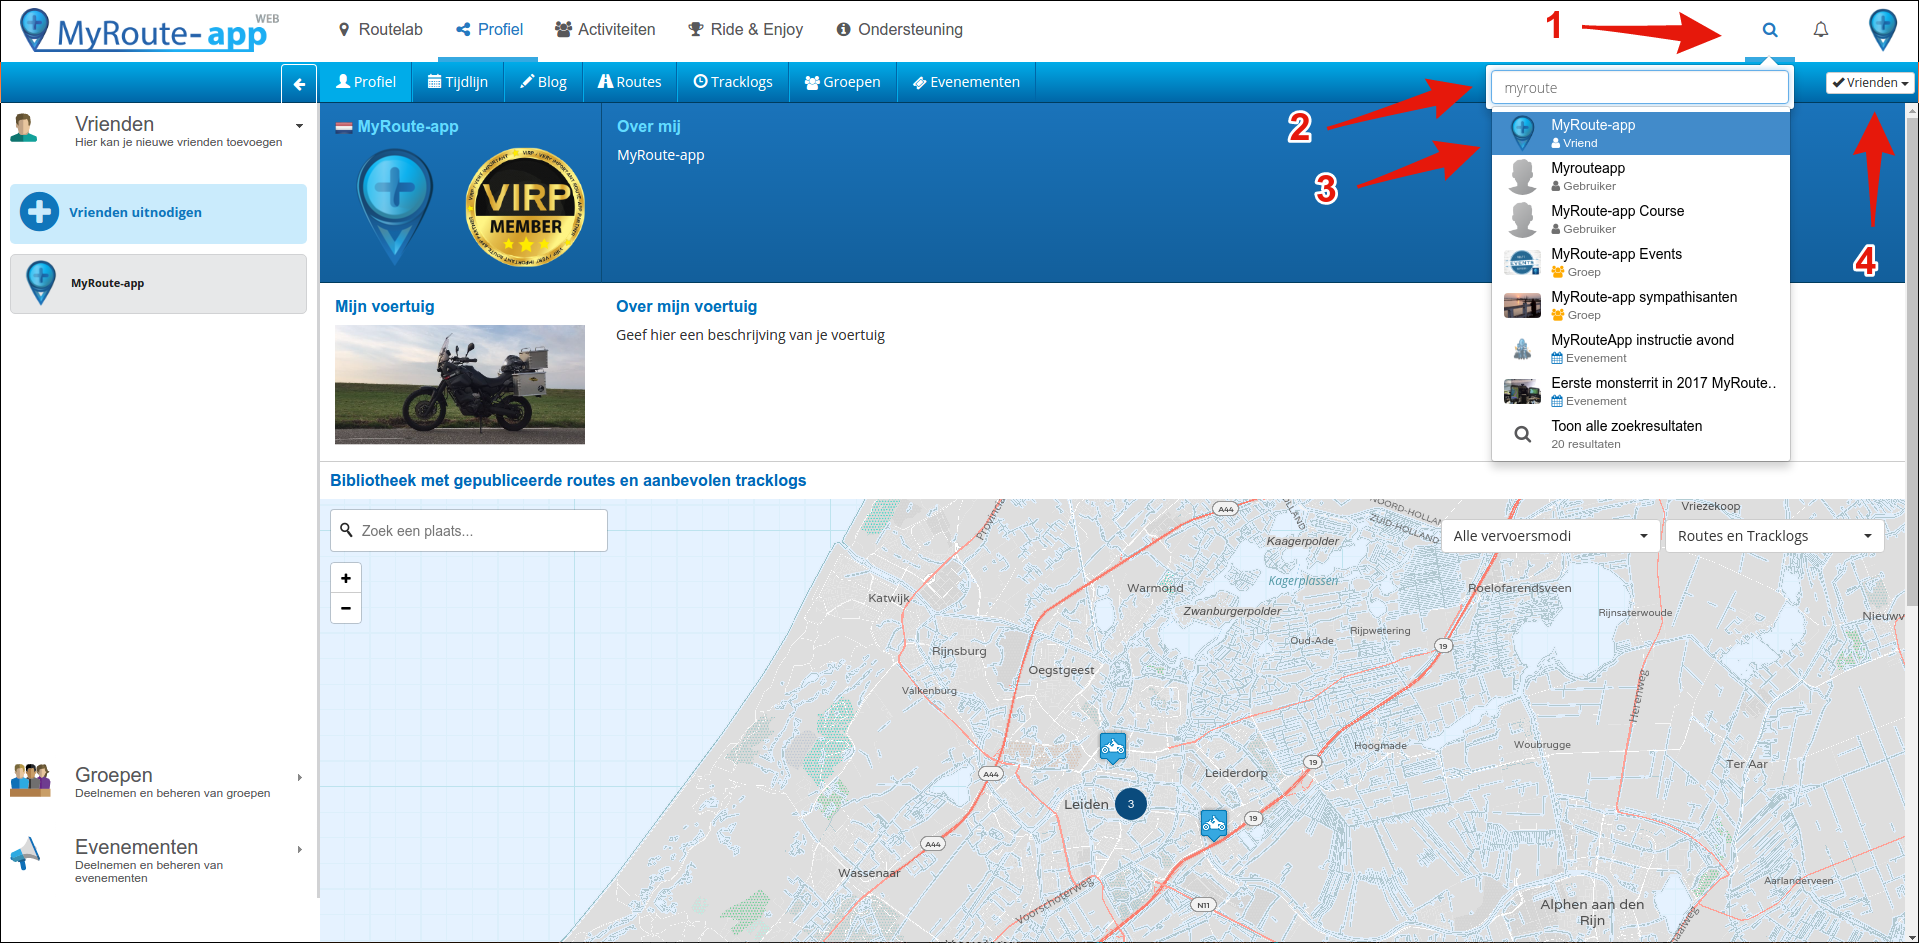Click the VIRP Member badge

tap(526, 207)
